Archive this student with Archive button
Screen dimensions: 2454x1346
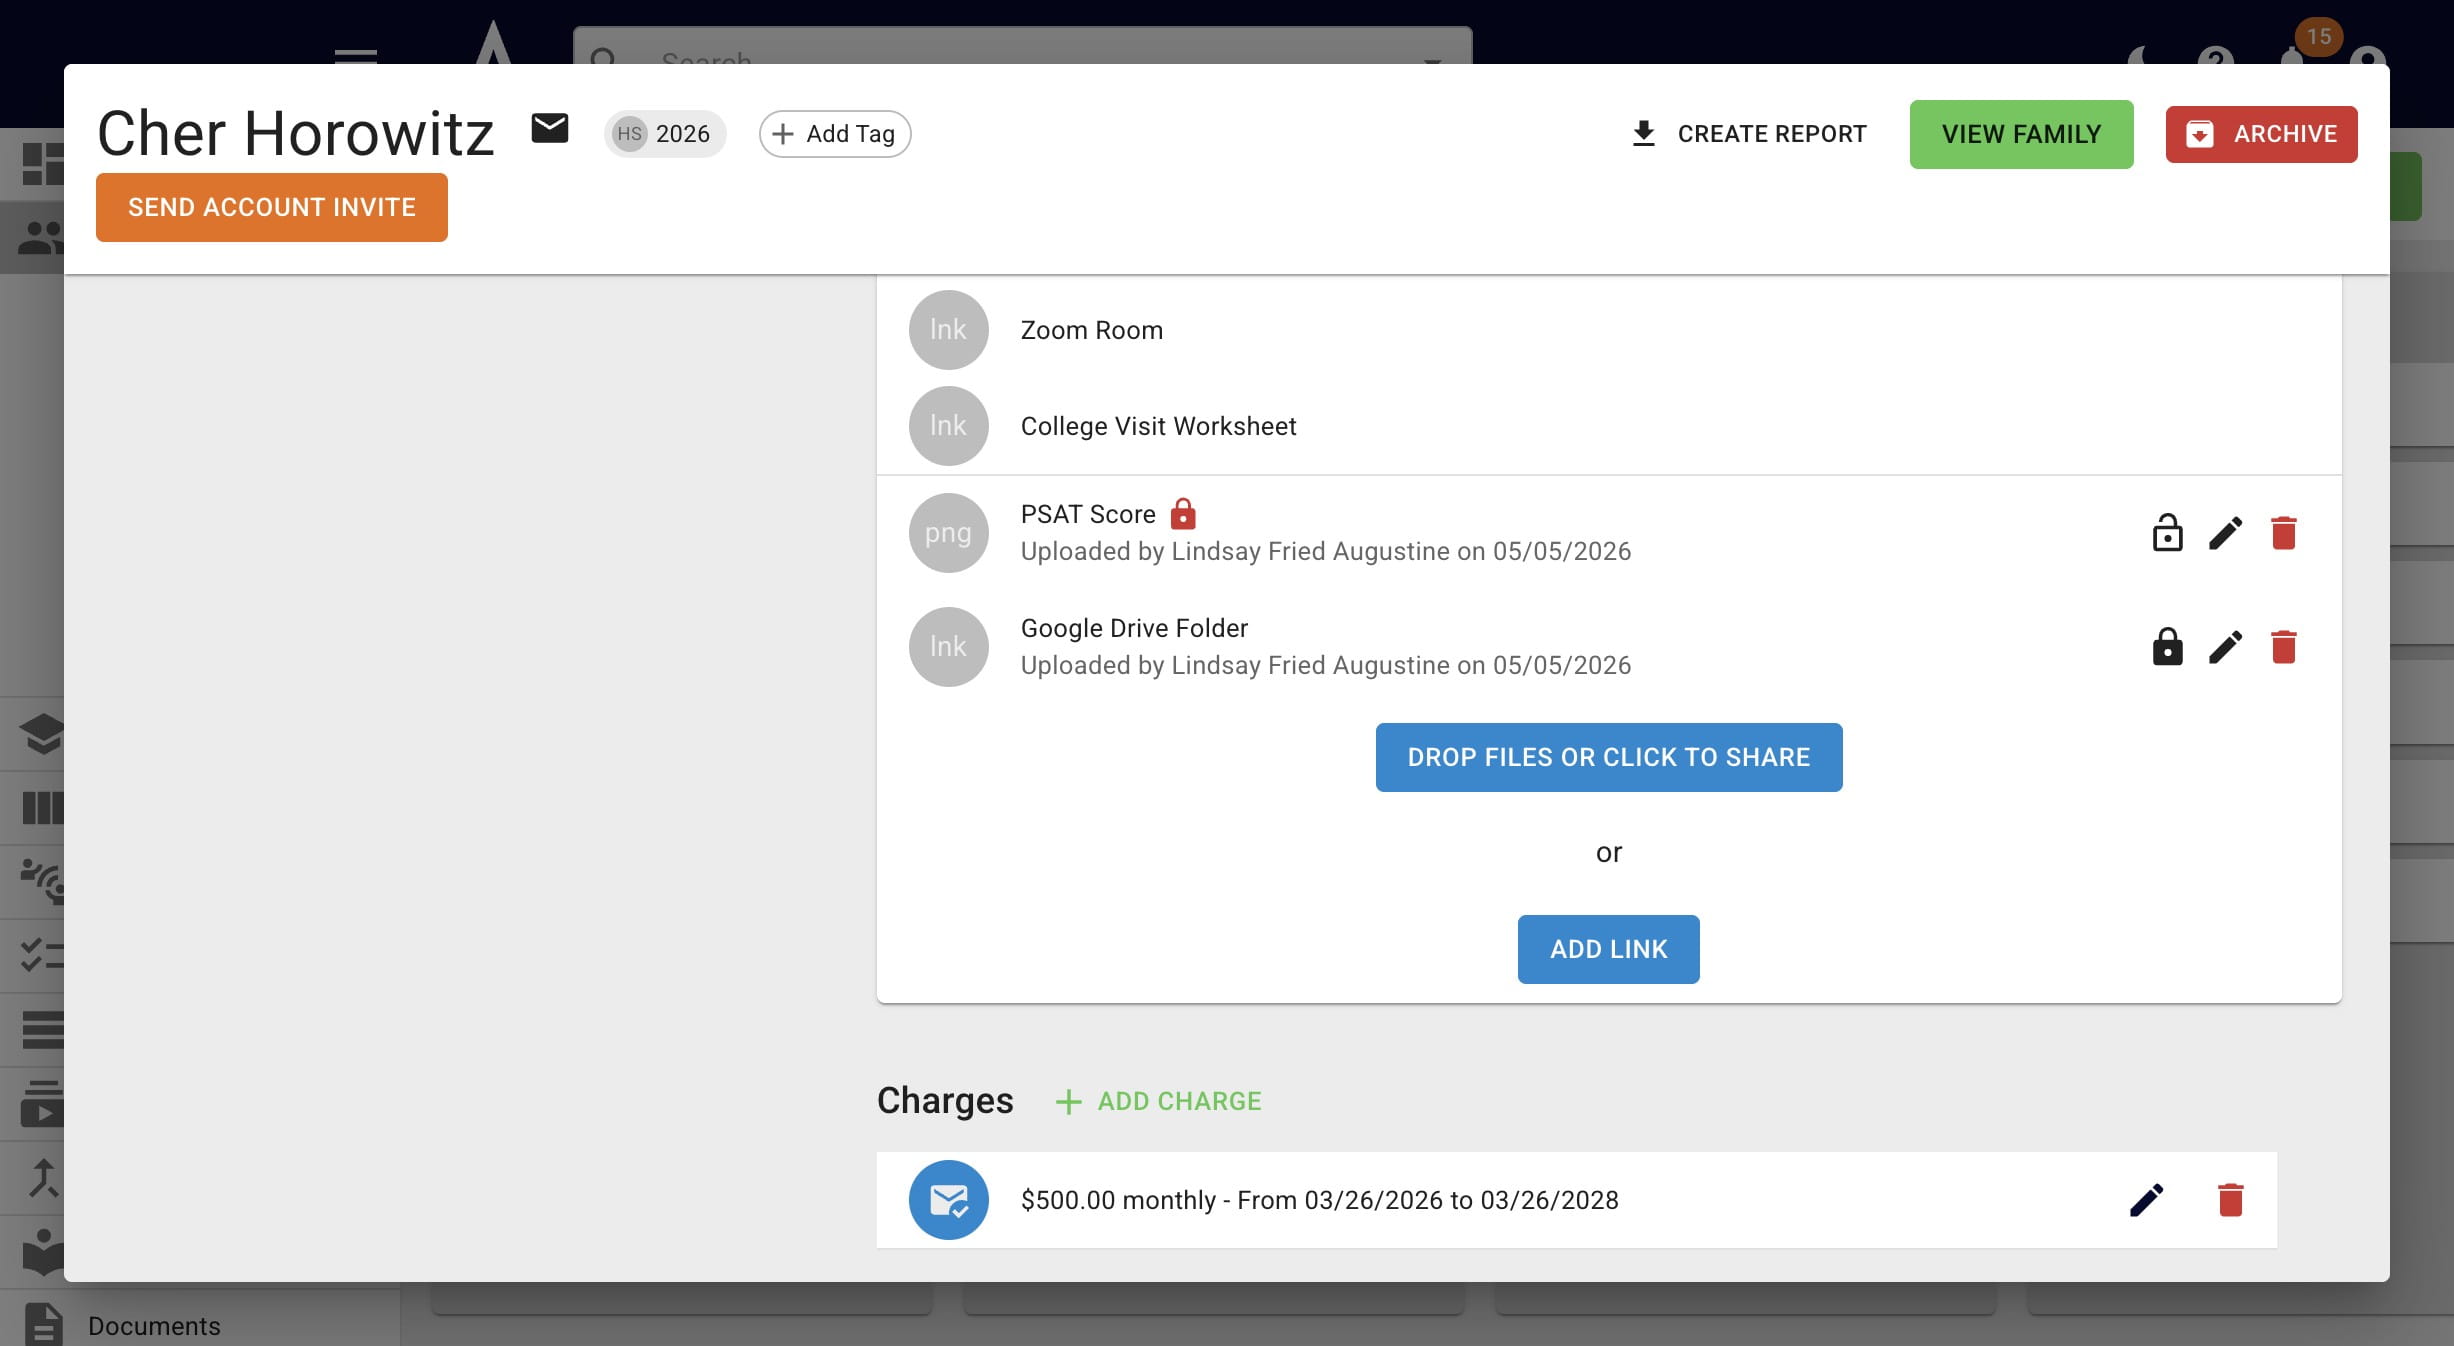tap(2261, 134)
